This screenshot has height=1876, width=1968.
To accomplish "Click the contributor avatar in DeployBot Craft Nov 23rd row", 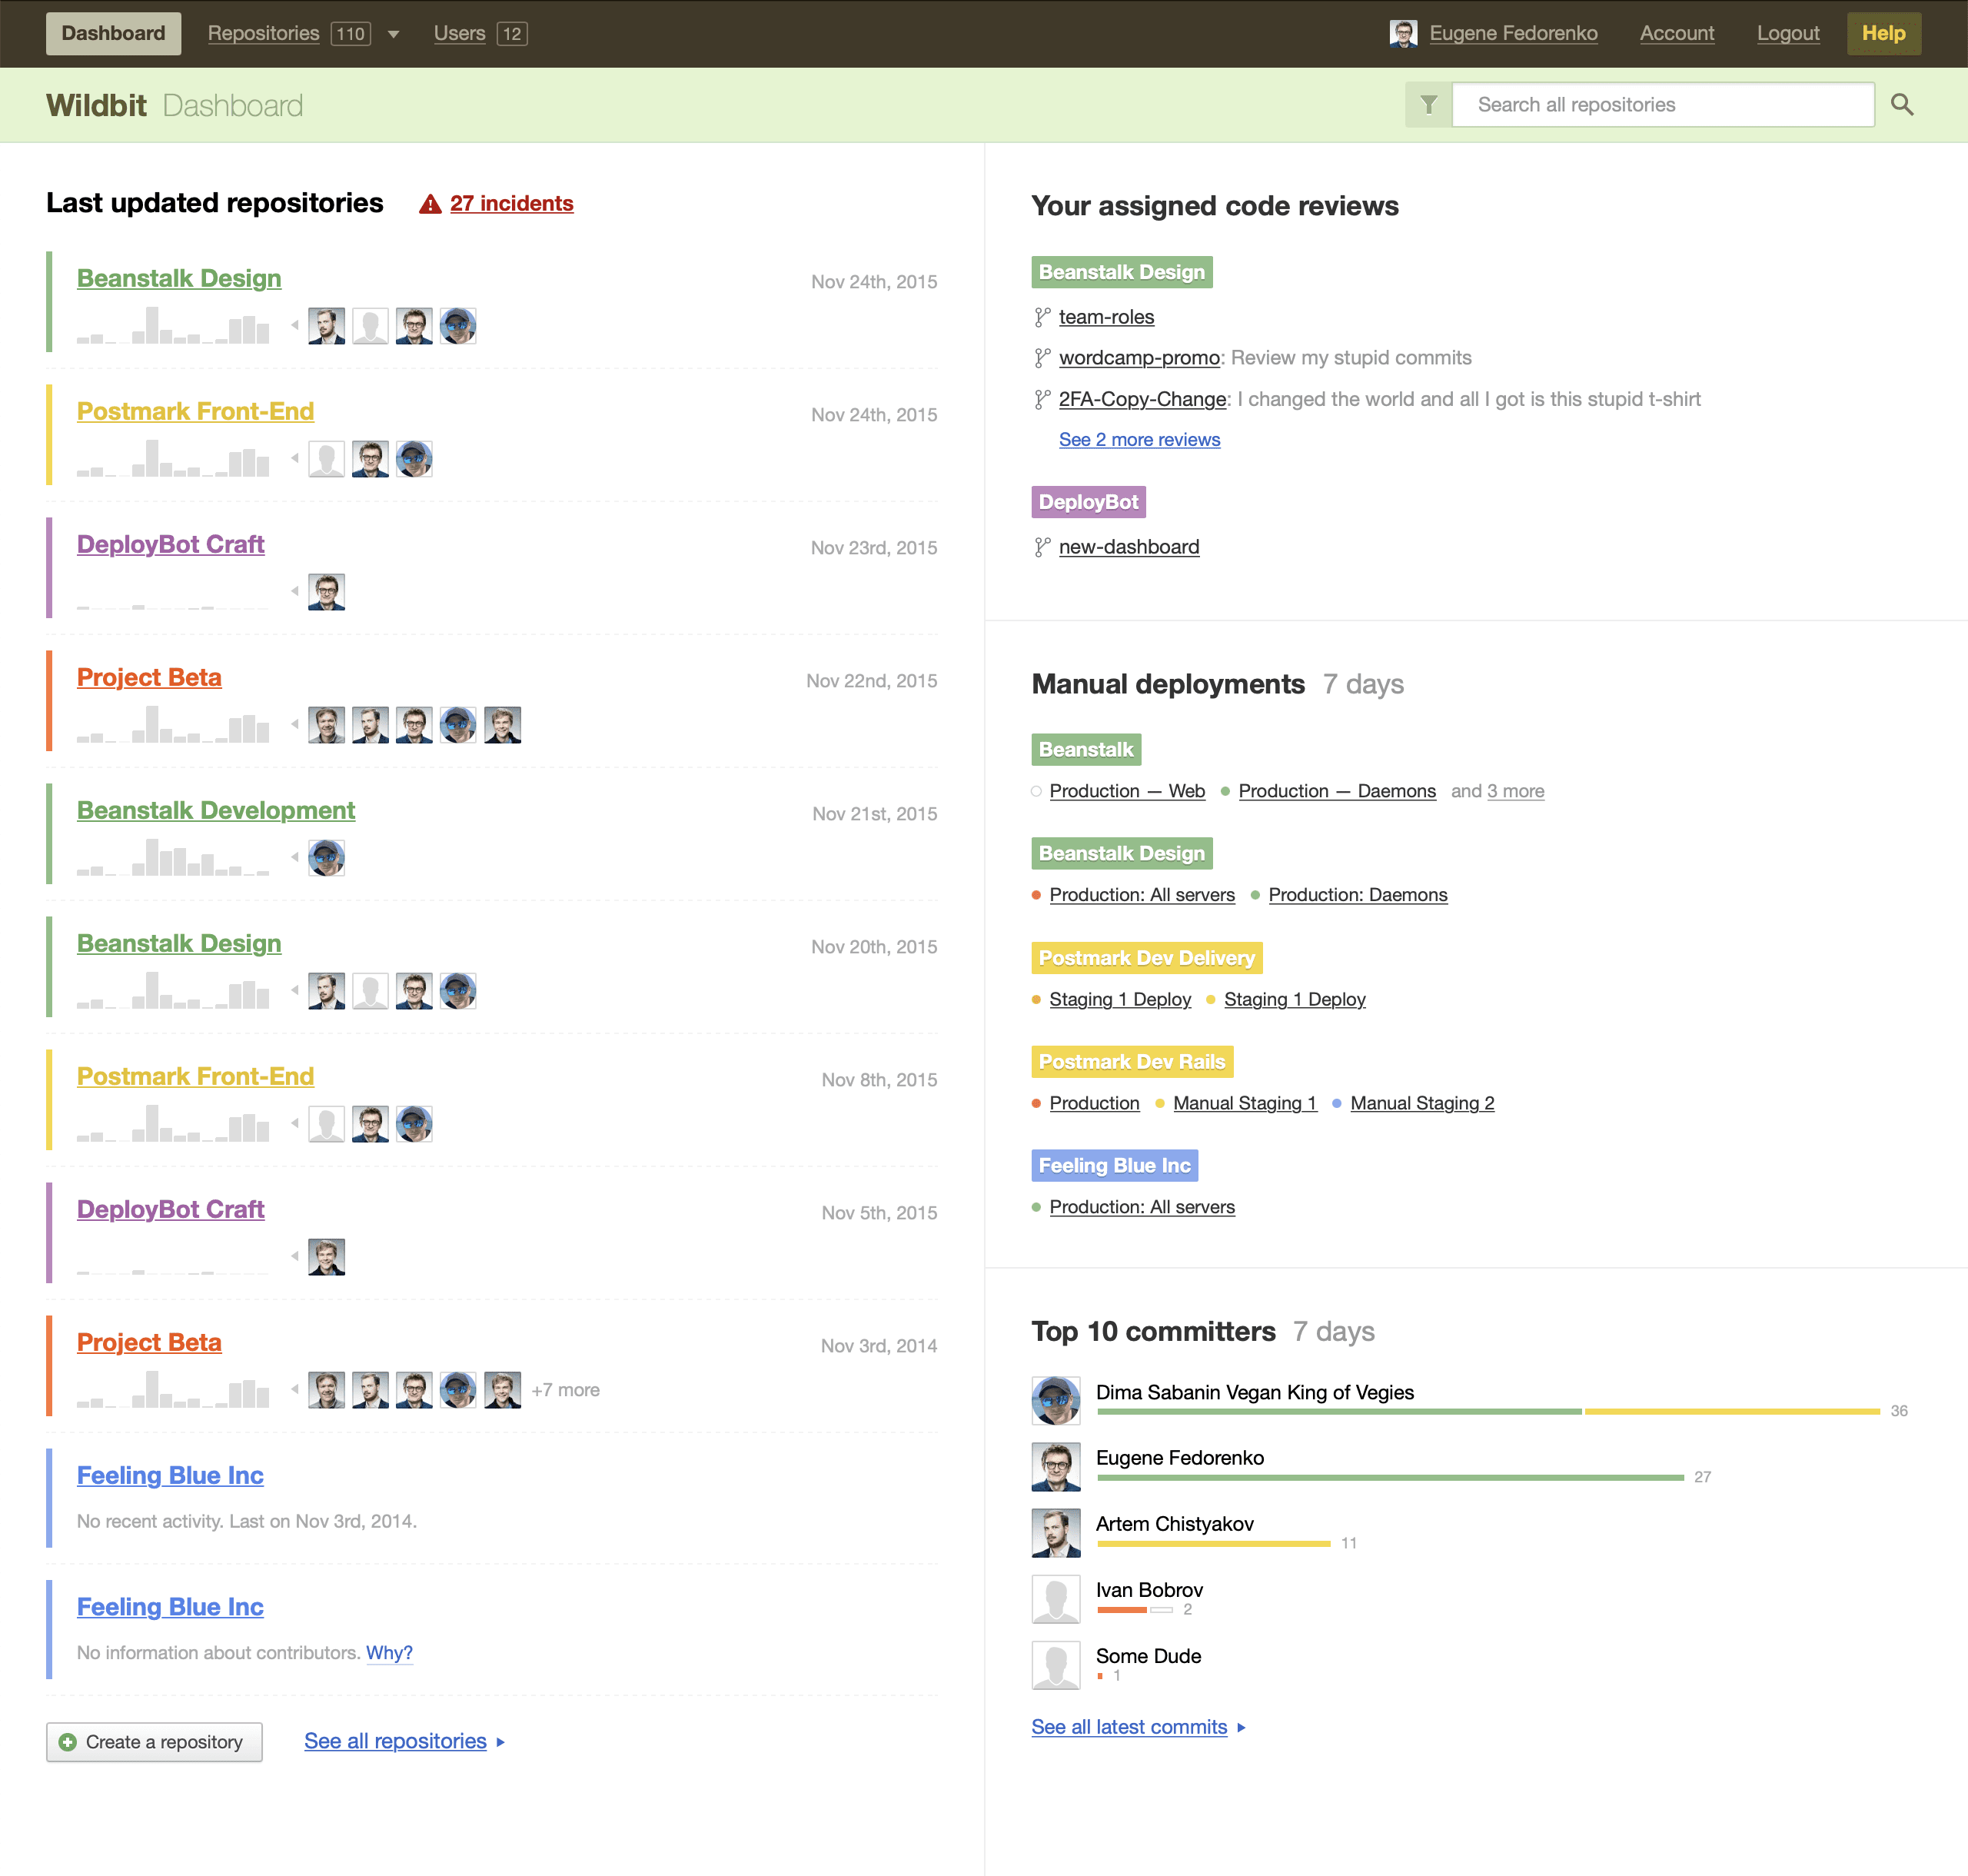I will [326, 592].
